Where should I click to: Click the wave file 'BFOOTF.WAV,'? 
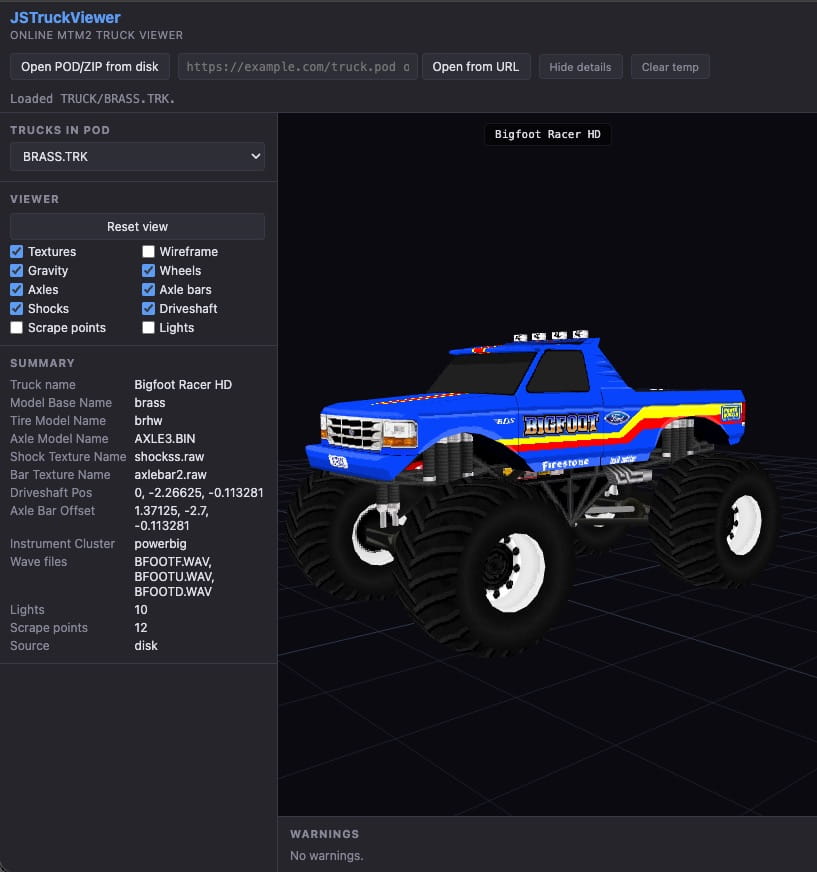(x=172, y=562)
